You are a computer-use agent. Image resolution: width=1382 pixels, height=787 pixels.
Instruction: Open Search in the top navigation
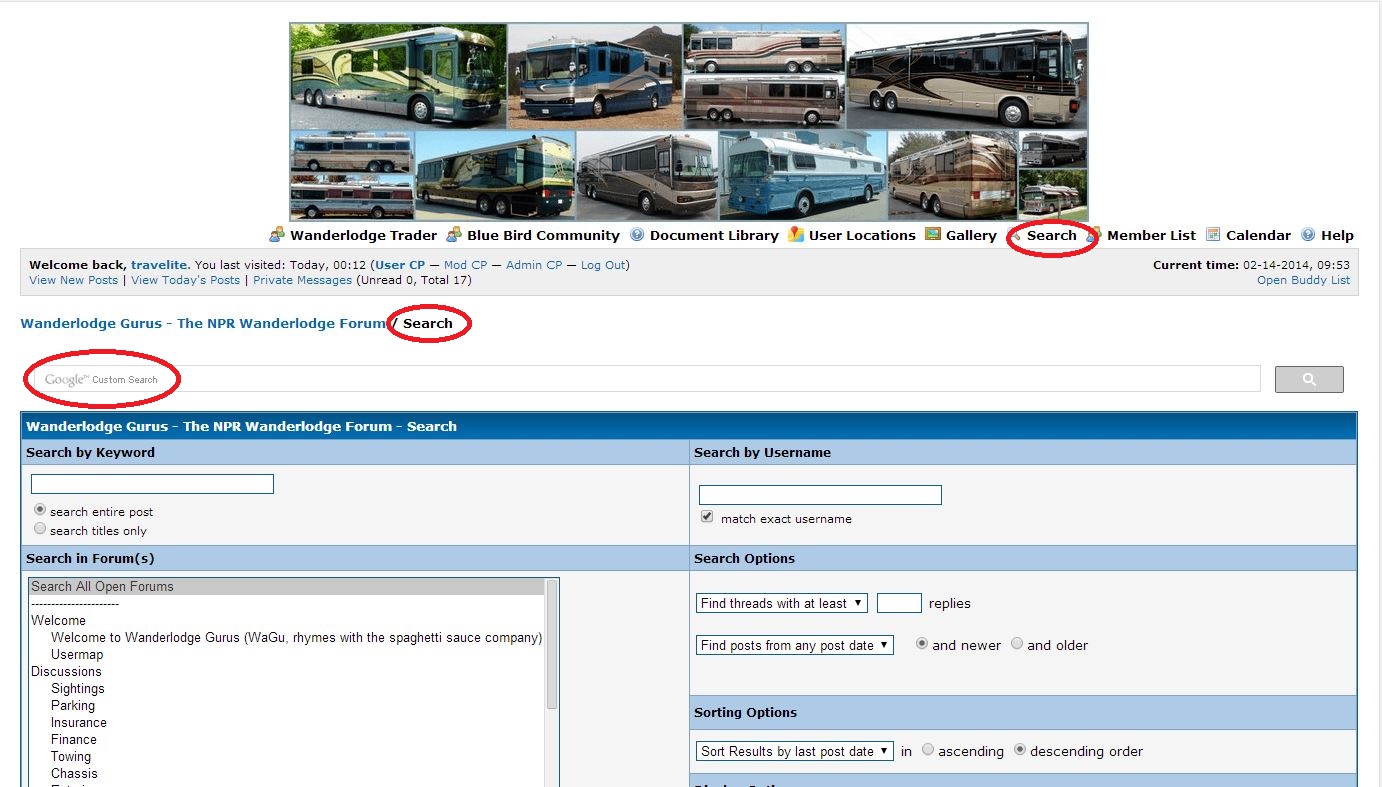(x=1051, y=236)
